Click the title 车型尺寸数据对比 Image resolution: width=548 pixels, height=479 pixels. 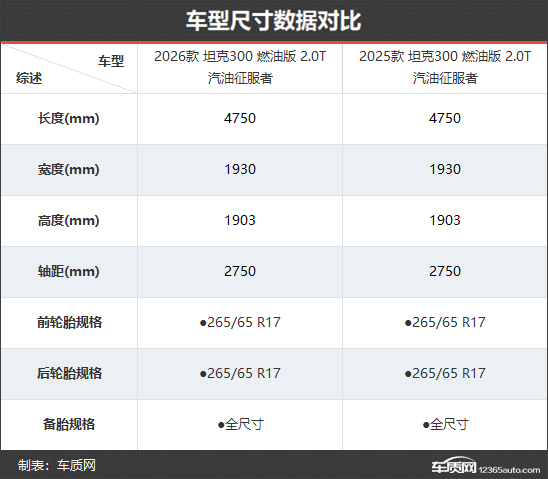click(x=273, y=21)
